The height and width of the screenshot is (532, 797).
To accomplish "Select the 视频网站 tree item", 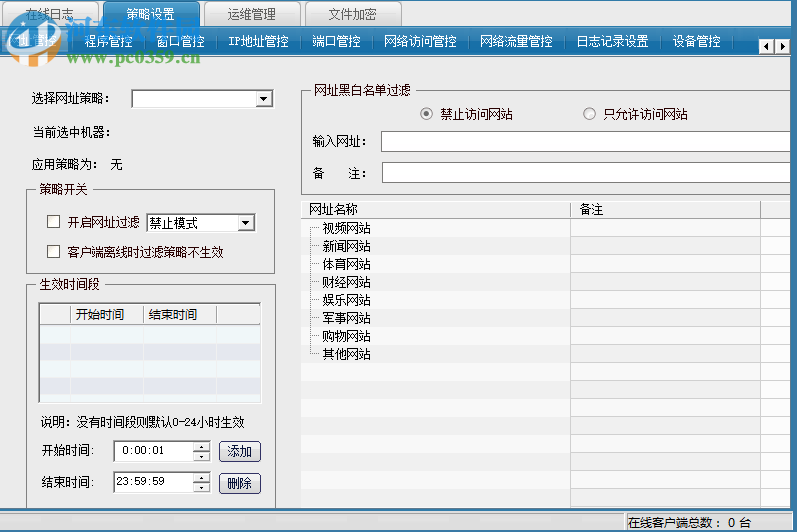I will (346, 228).
